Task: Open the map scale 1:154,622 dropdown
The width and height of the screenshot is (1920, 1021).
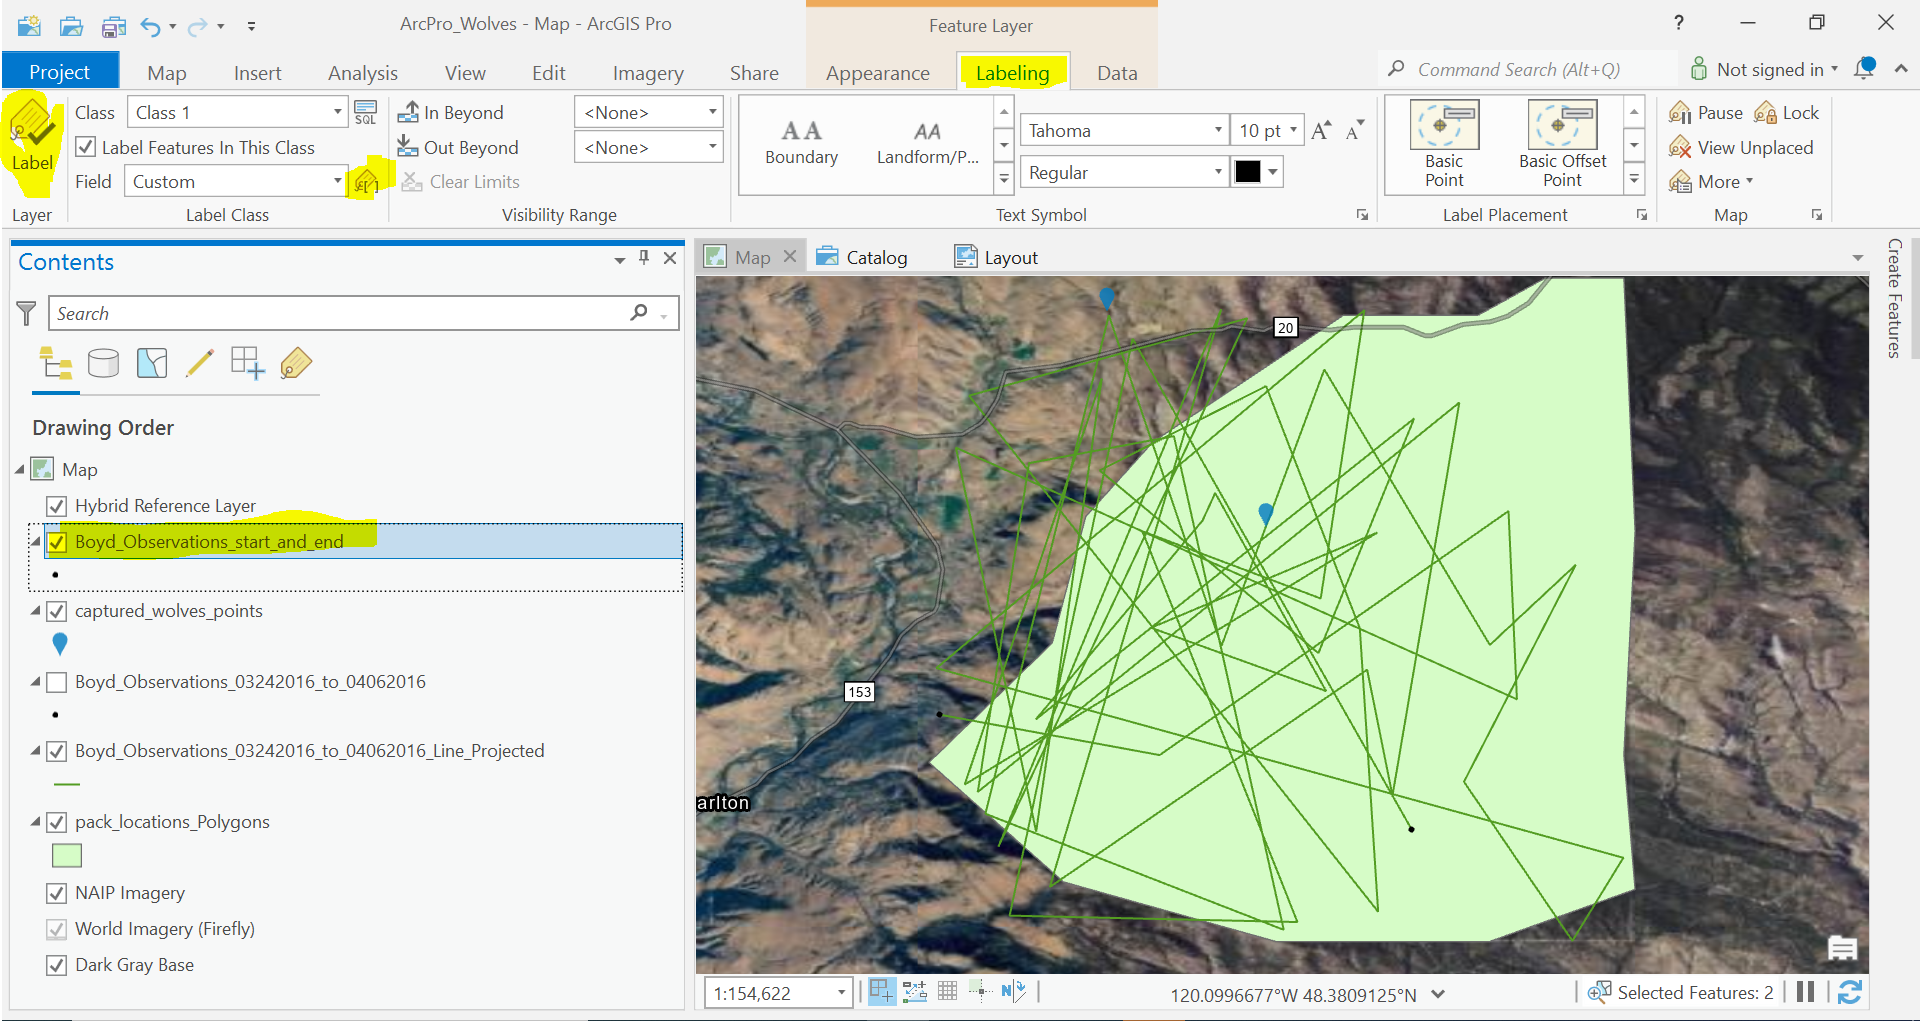Action: click(x=841, y=993)
